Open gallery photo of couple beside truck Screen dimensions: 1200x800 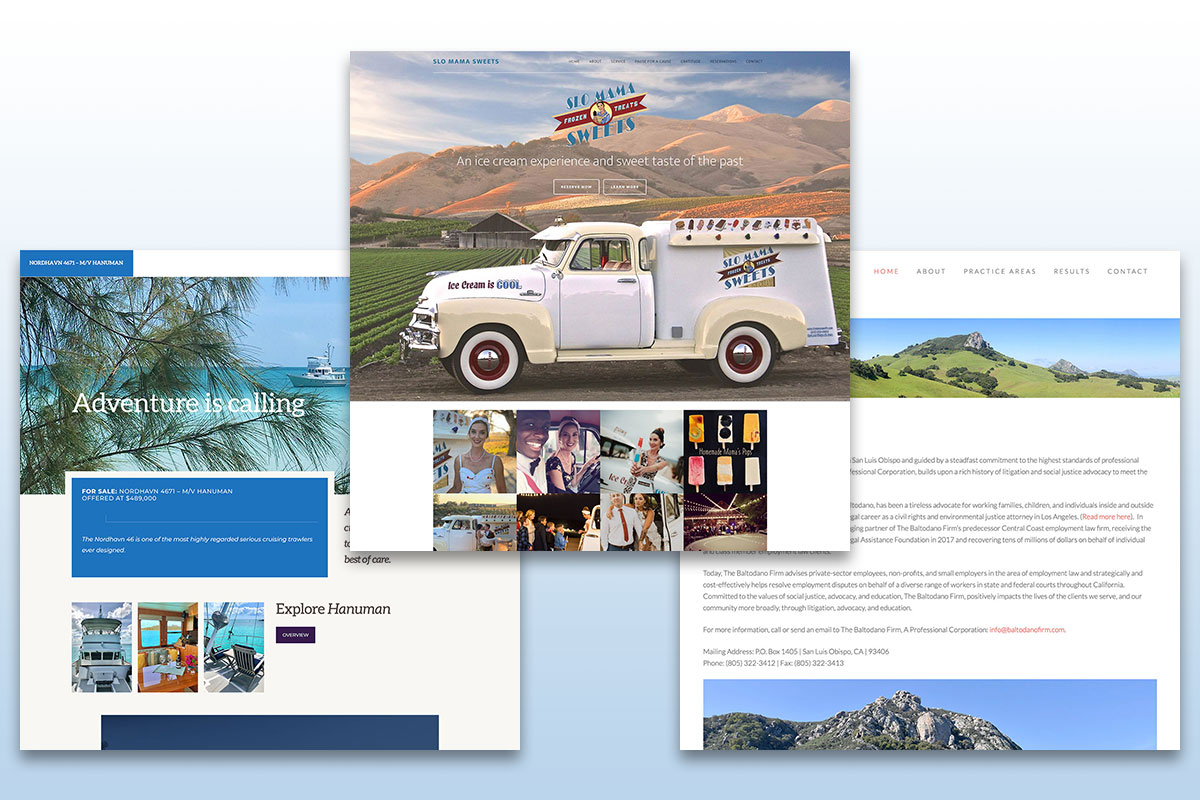click(641, 522)
